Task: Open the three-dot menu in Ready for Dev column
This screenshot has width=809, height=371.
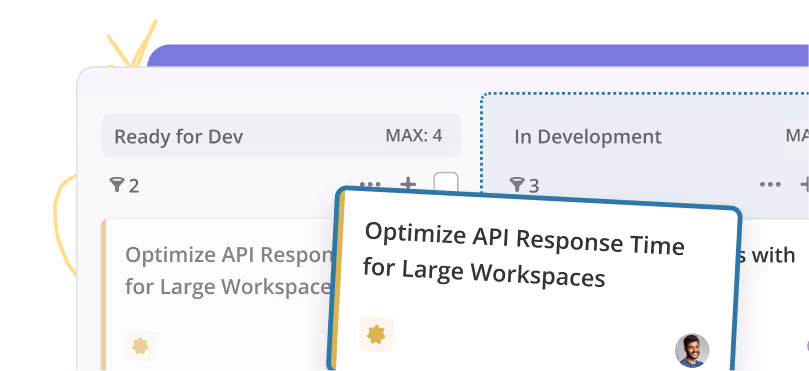Action: (370, 183)
